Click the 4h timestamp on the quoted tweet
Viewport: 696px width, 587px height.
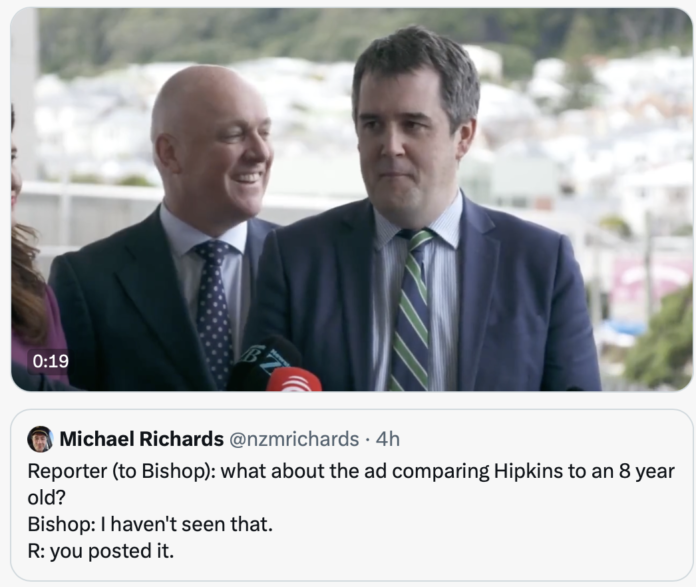pyautogui.click(x=388, y=439)
